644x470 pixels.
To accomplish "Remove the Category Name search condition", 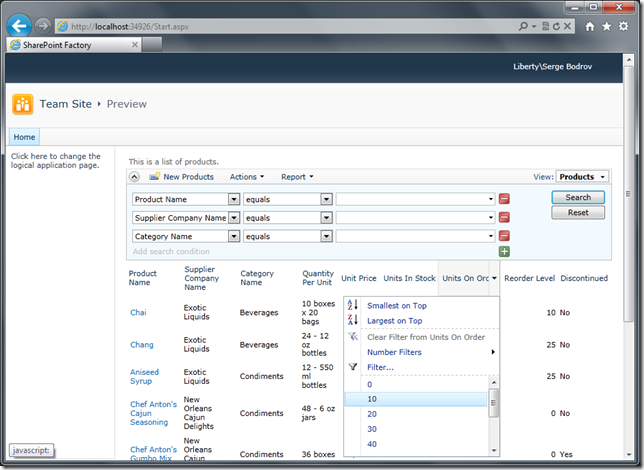I will (x=504, y=236).
